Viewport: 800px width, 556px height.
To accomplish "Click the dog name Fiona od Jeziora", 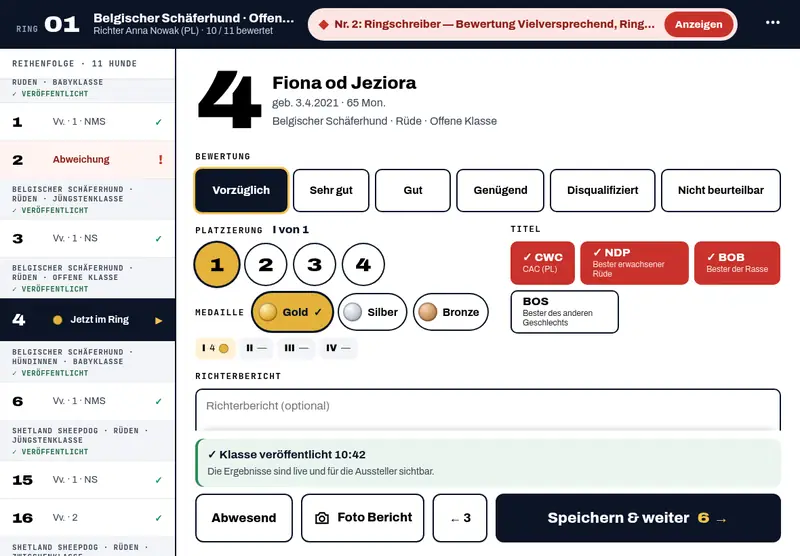I will [x=344, y=83].
